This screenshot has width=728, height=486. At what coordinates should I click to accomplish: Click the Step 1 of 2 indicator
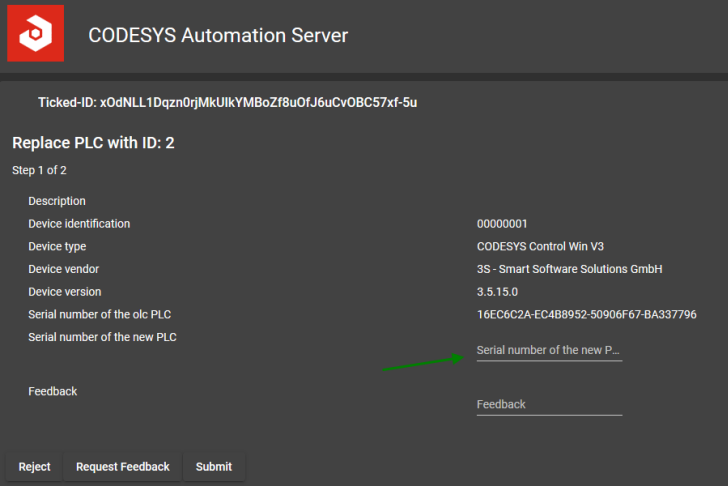pyautogui.click(x=39, y=170)
